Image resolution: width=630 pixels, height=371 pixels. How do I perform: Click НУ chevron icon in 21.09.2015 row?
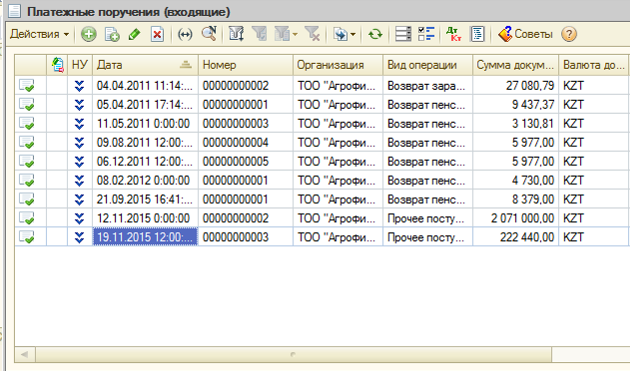[80, 199]
